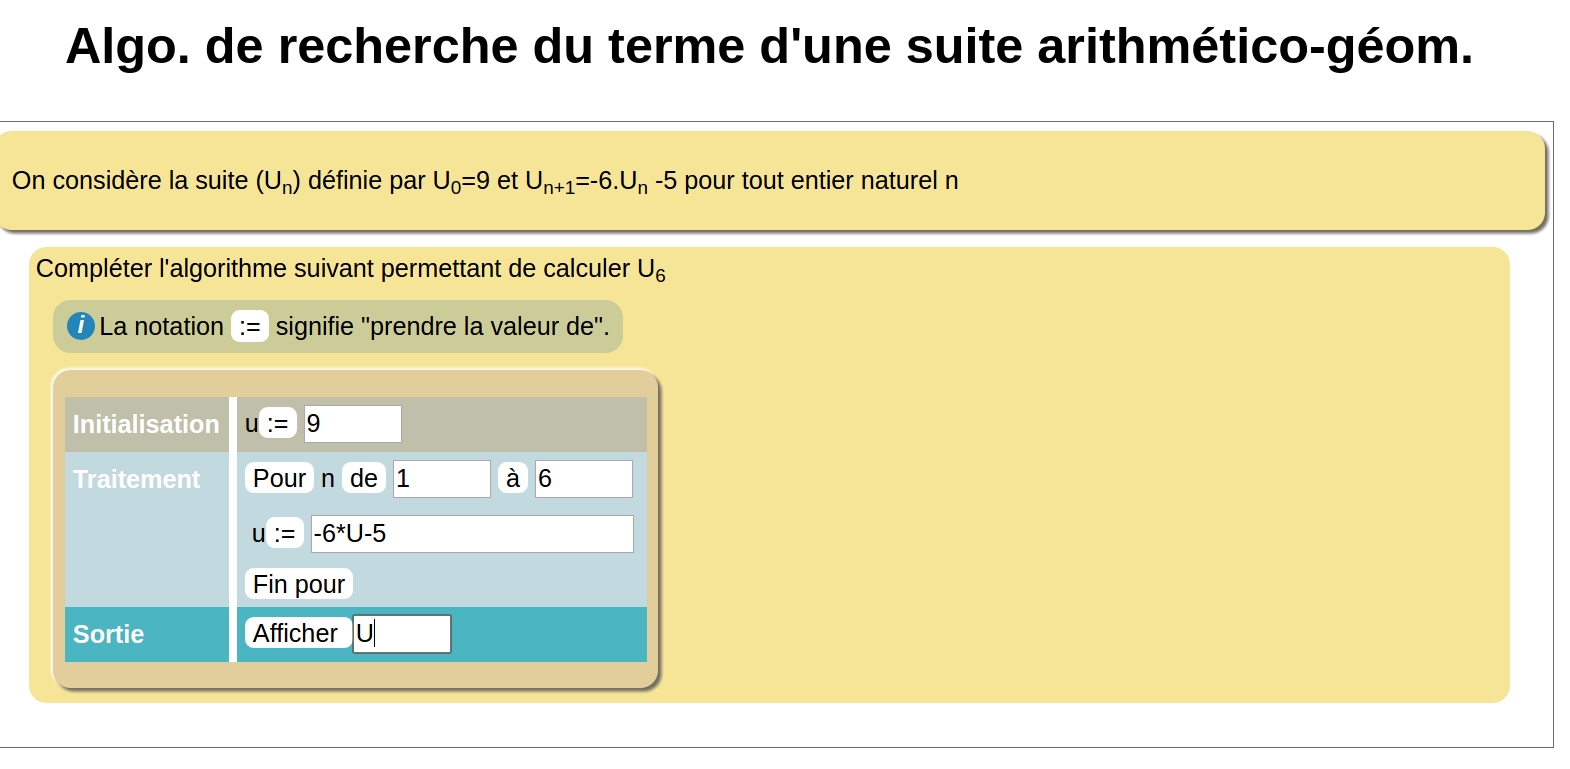Image resolution: width=1570 pixels, height=769 pixels.
Task: Select the "Initialisation" row label
Action: coord(146,424)
